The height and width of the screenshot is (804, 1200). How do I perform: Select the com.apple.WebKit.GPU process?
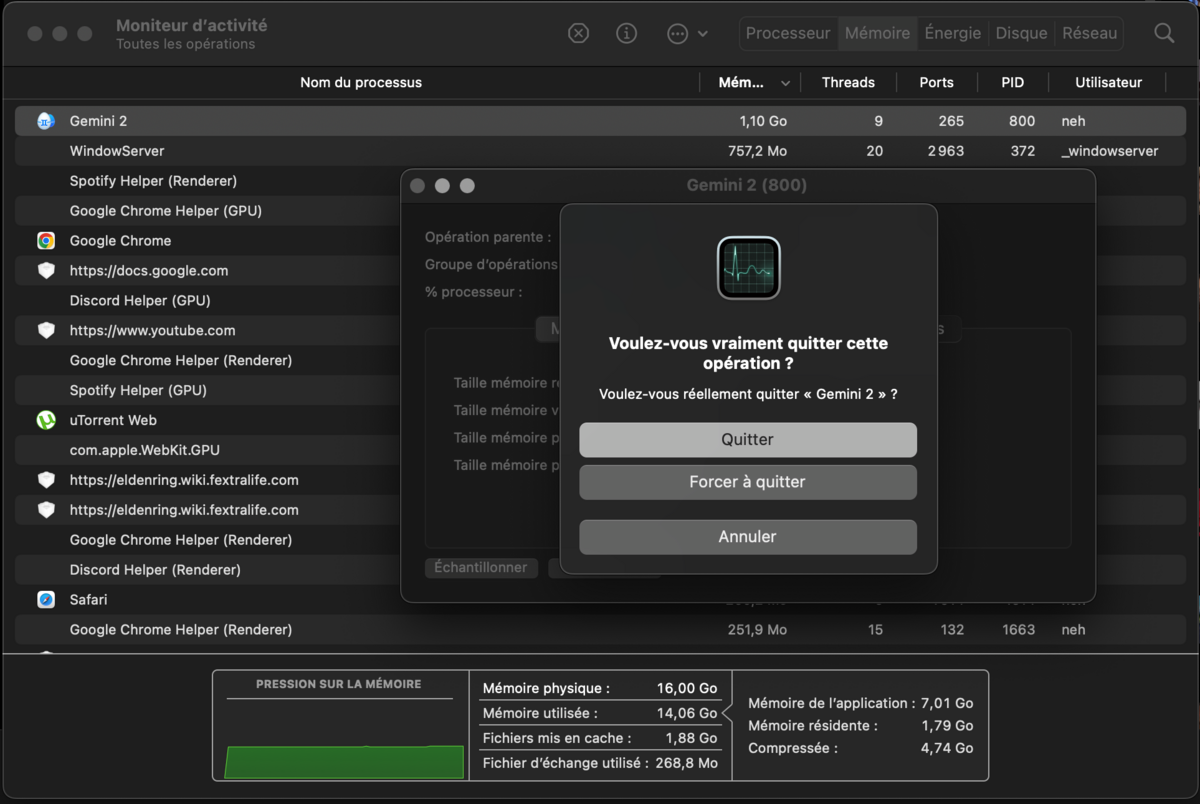click(144, 450)
